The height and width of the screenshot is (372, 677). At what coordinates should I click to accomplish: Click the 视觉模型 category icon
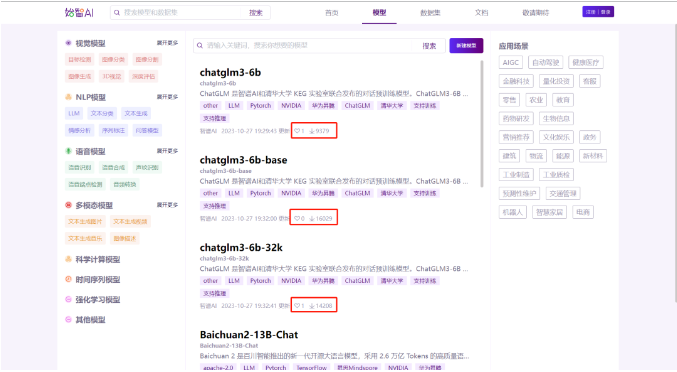coord(68,43)
